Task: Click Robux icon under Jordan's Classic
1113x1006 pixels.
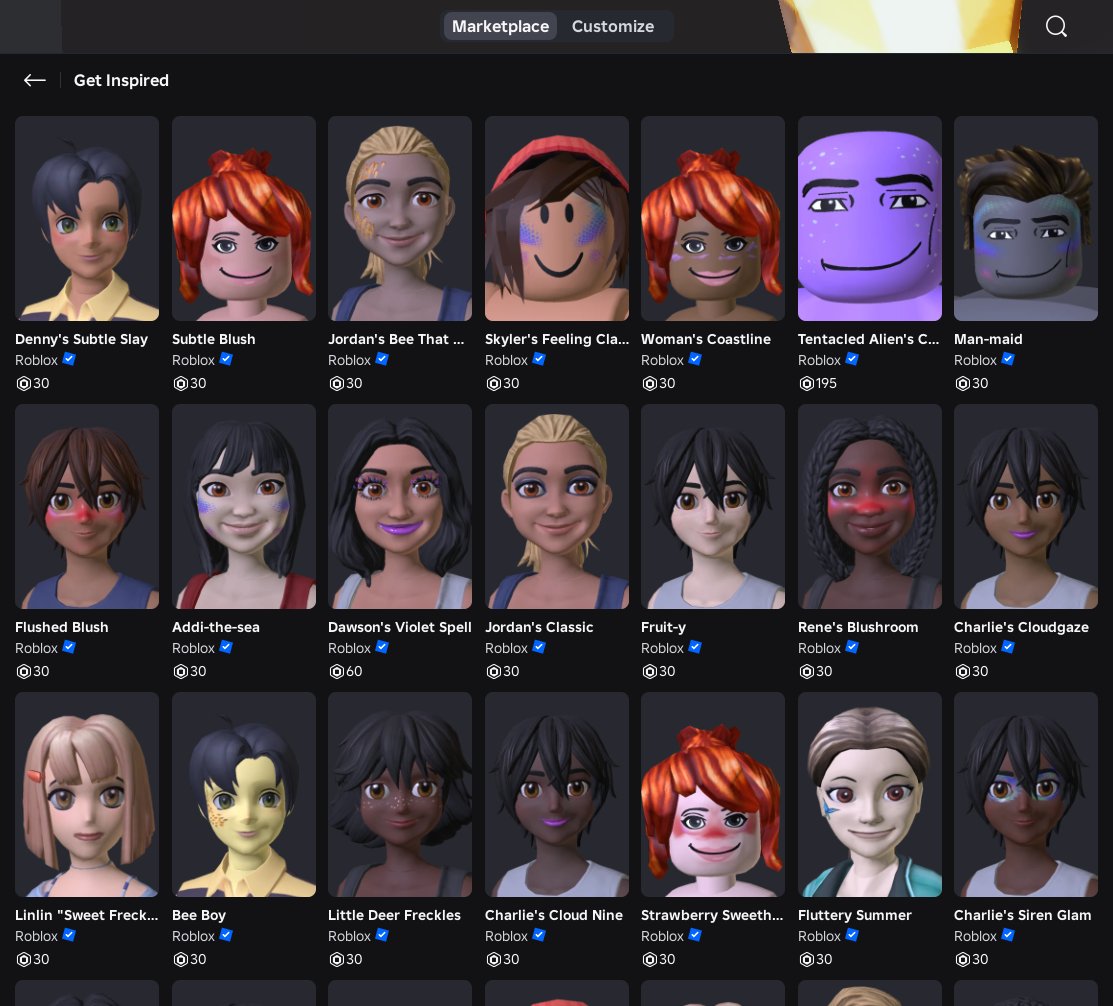Action: [x=493, y=672]
